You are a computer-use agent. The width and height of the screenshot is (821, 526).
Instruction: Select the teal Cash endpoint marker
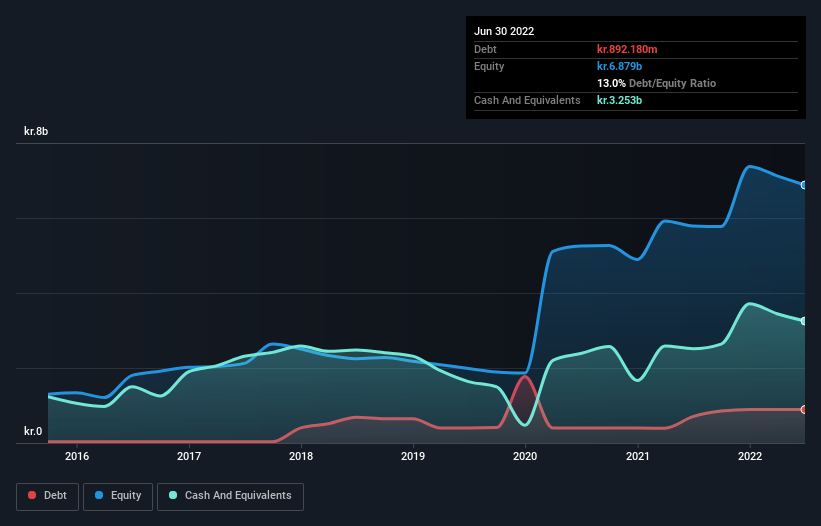[804, 321]
